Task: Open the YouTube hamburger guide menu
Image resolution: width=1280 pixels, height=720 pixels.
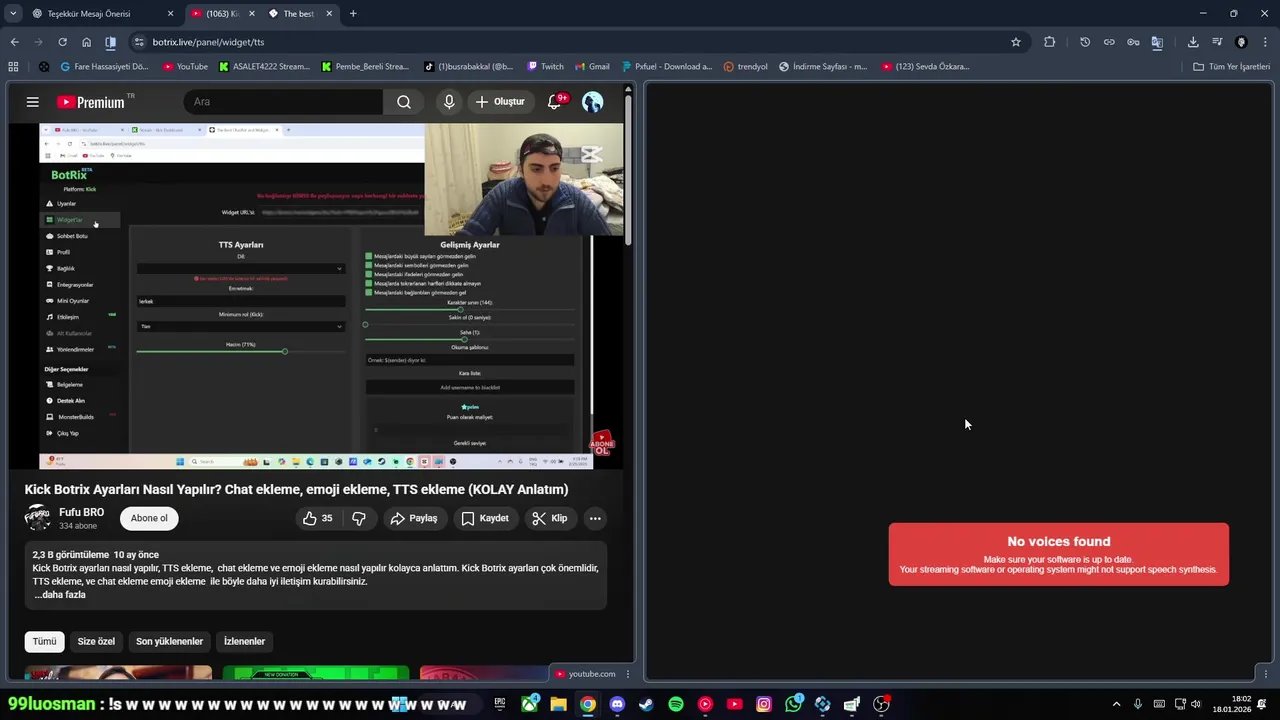Action: pos(32,102)
